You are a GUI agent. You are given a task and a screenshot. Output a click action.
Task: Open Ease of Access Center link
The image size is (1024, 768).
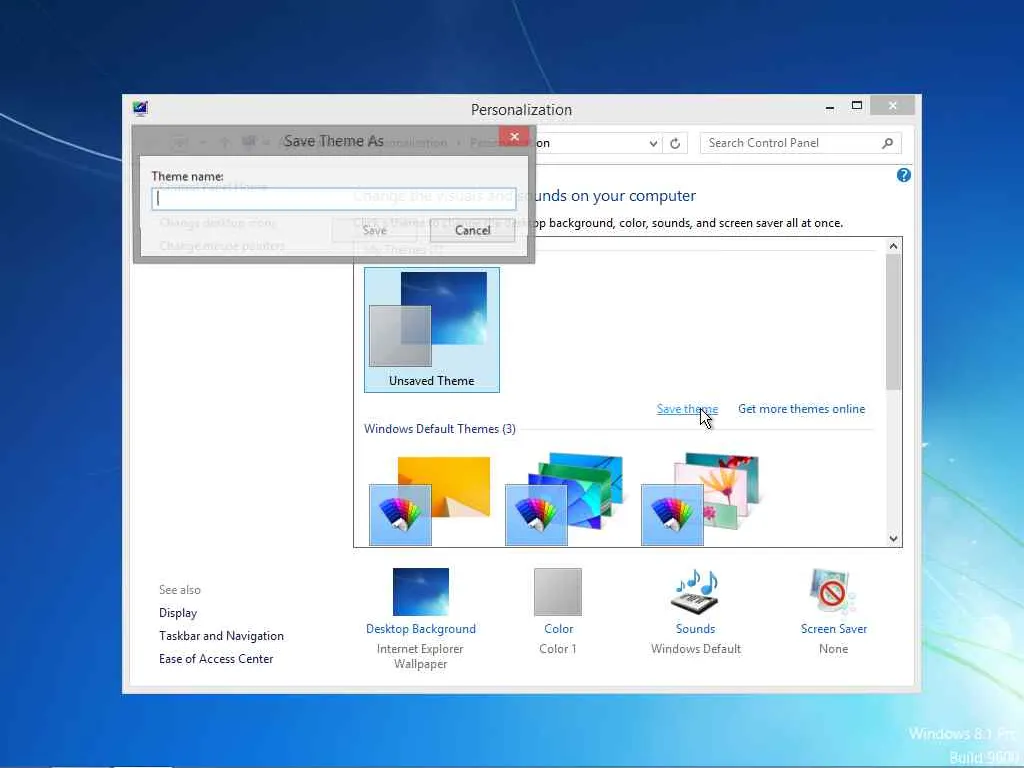click(216, 659)
